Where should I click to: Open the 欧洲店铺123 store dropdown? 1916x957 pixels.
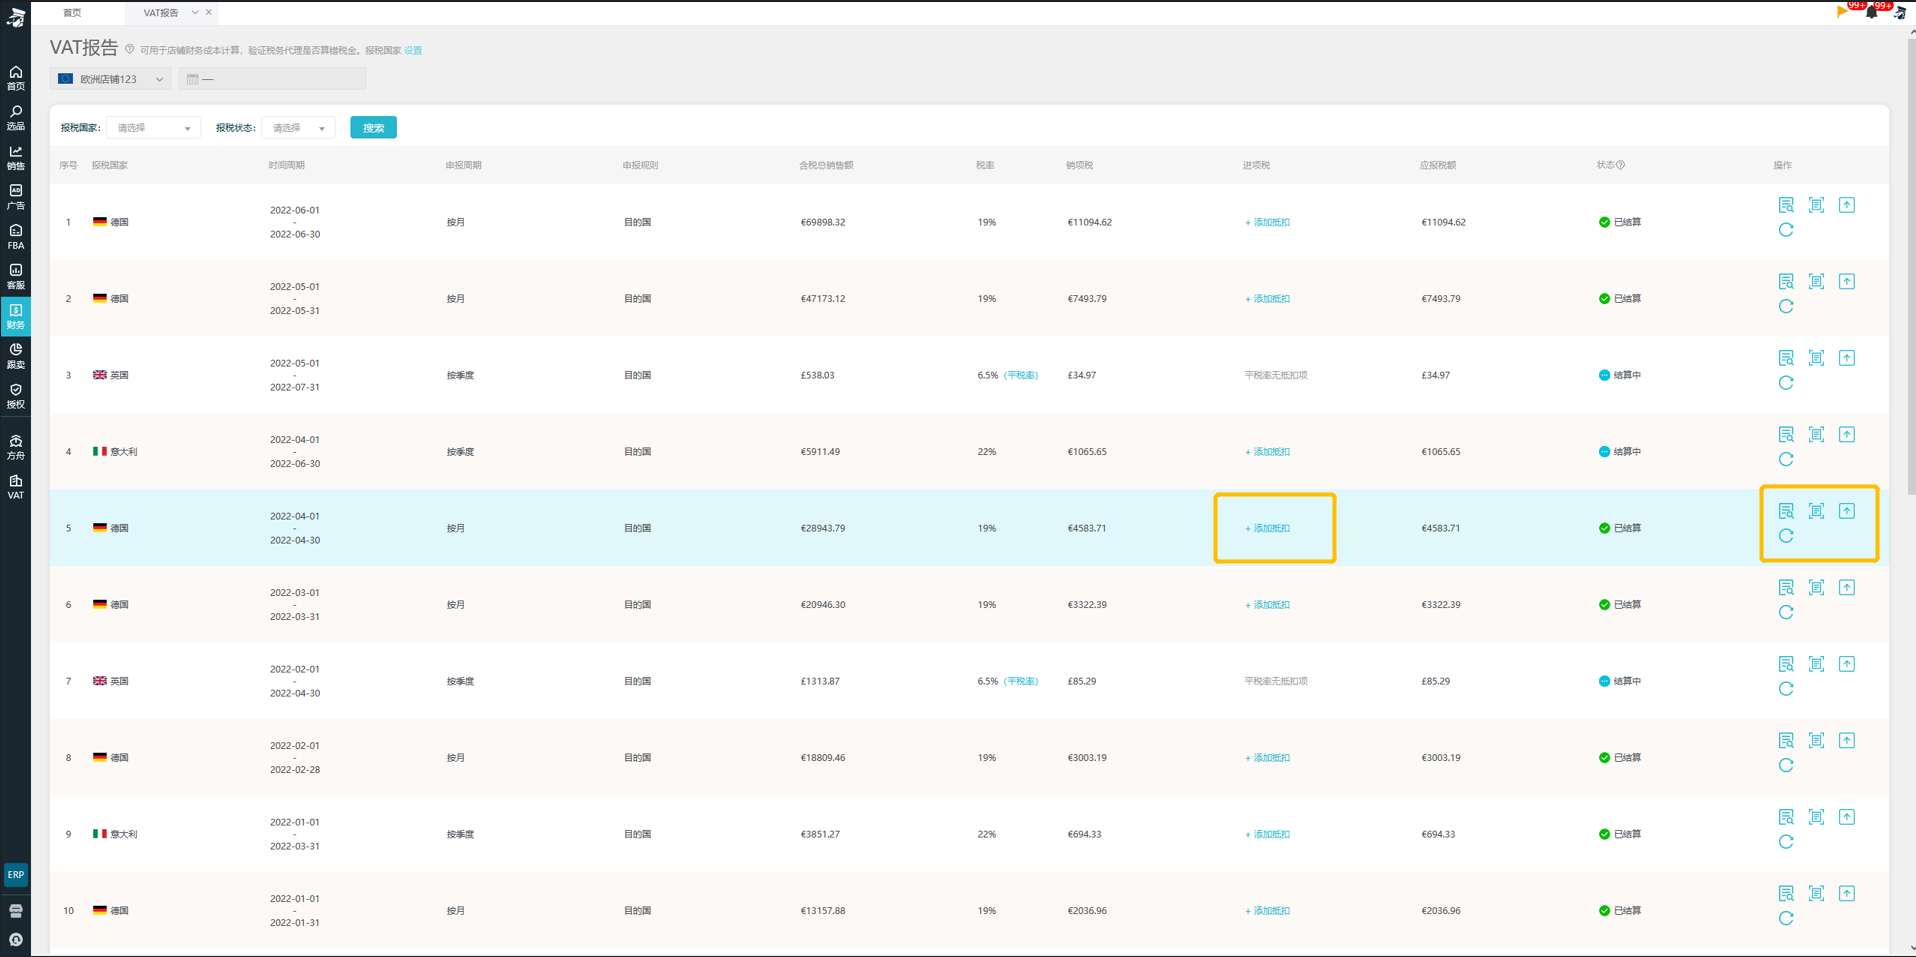110,79
